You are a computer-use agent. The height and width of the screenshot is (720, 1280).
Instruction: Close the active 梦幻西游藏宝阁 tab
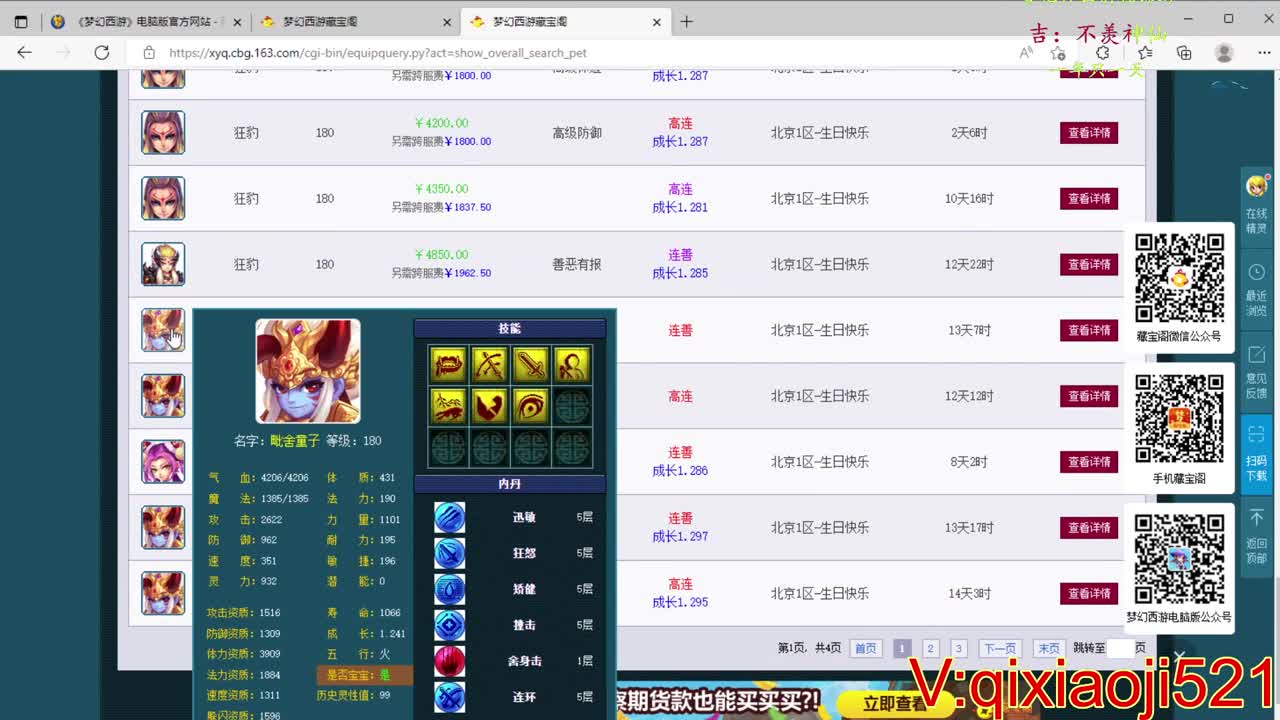point(657,21)
